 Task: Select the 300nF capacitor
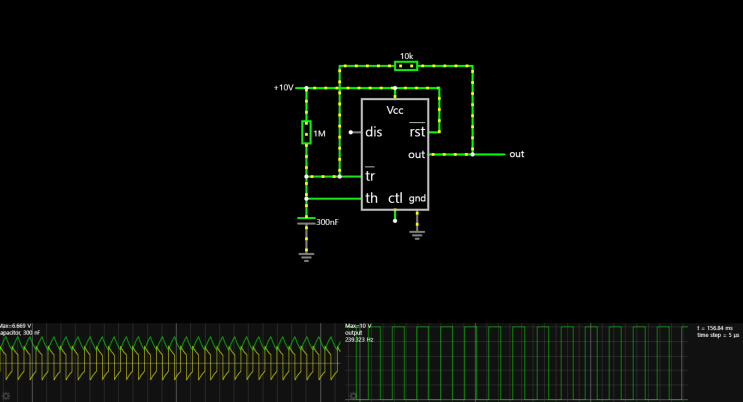coord(306,222)
